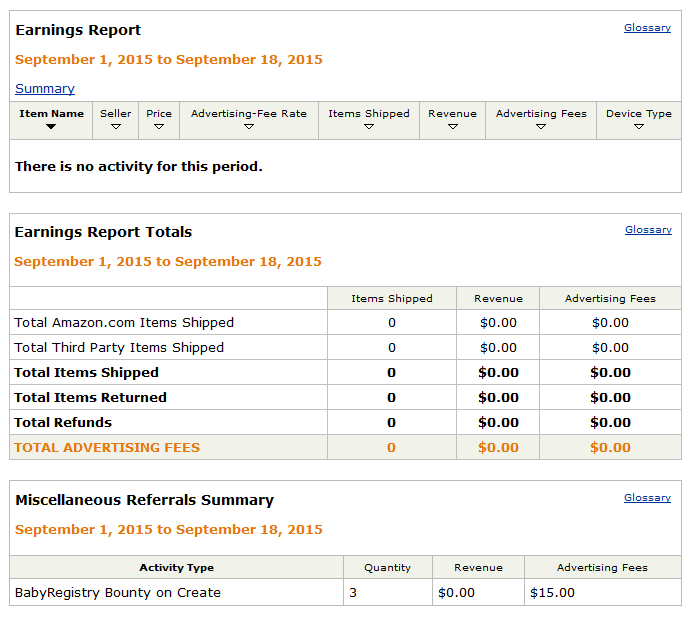This screenshot has height=621, width=692.
Task: Open Glossary link in Earnings Report Totals
Action: [x=648, y=230]
